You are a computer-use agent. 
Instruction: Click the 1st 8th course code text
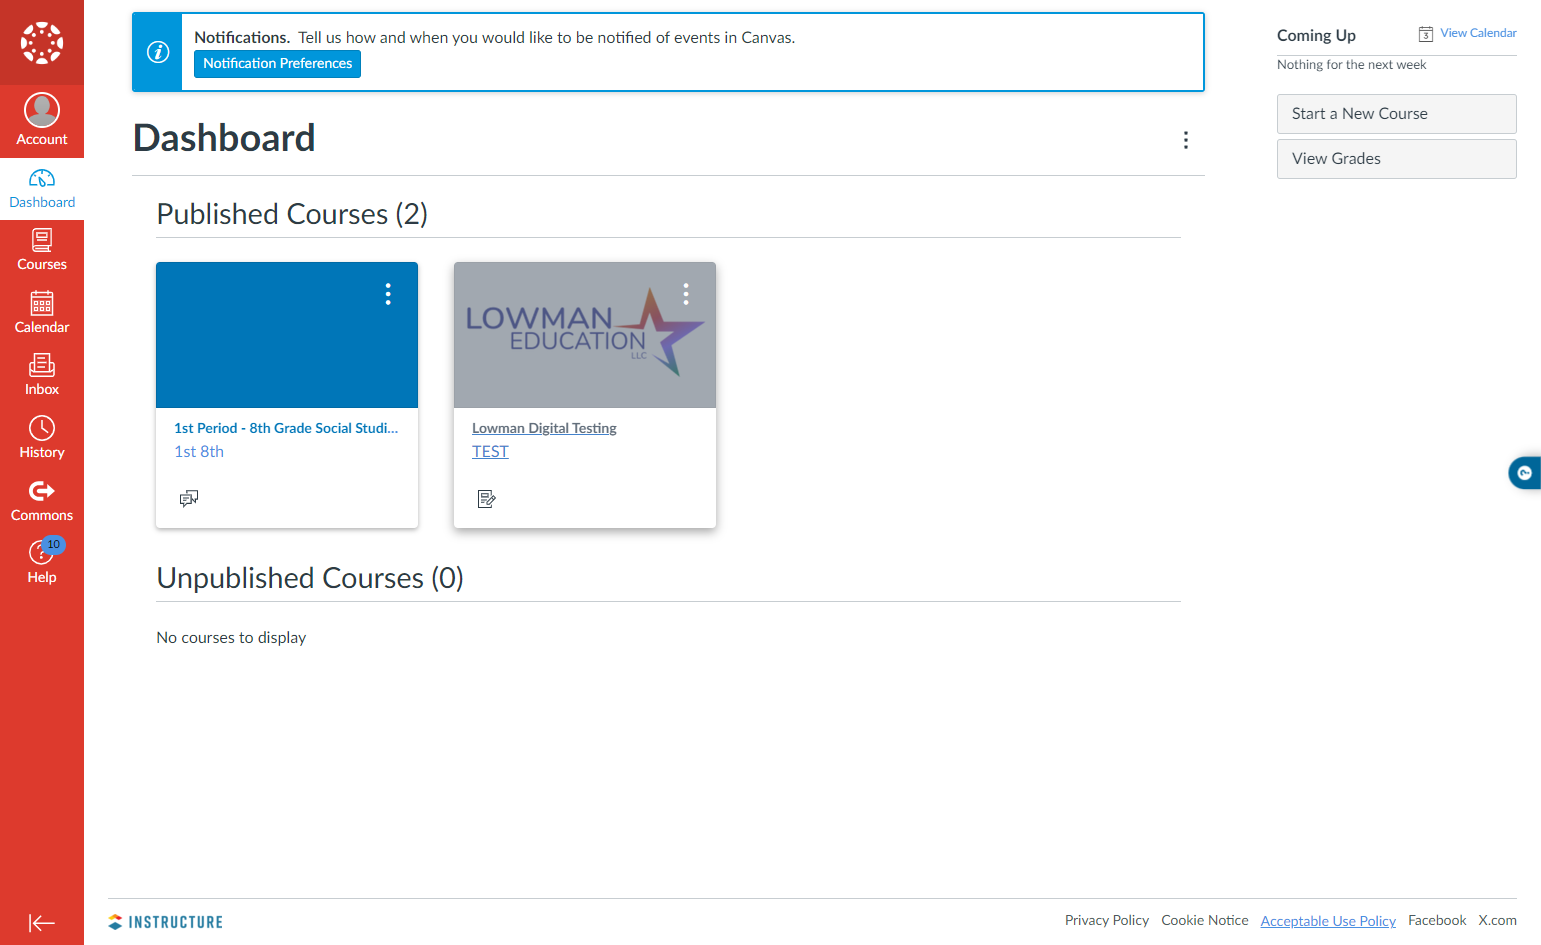point(199,452)
